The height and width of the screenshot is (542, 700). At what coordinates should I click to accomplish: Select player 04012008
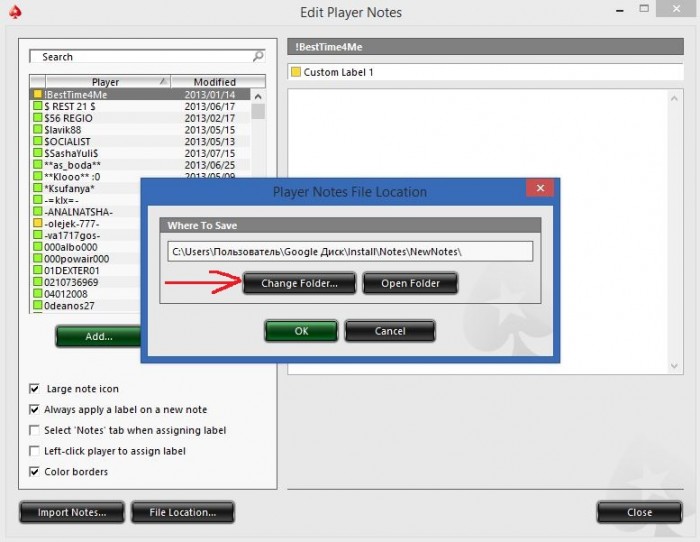85,294
